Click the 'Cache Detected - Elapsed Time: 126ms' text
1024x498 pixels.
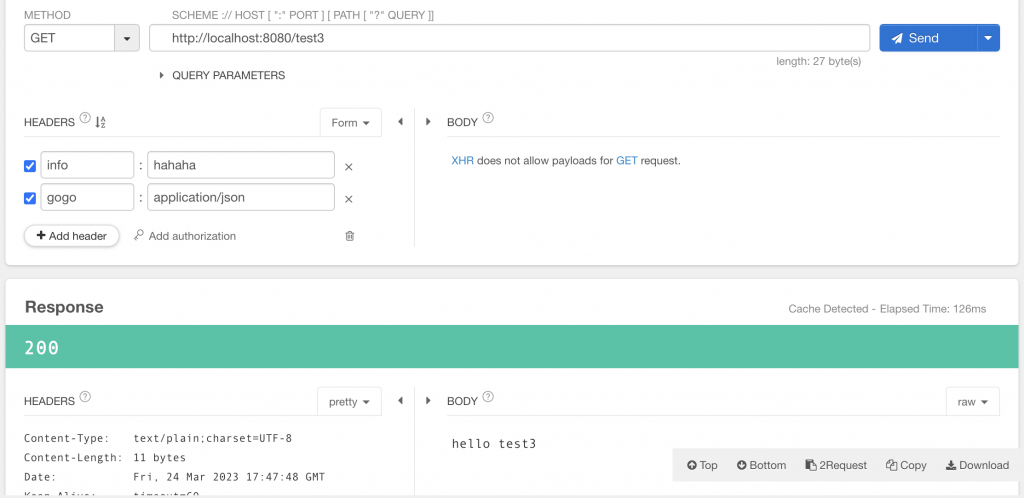(888, 309)
